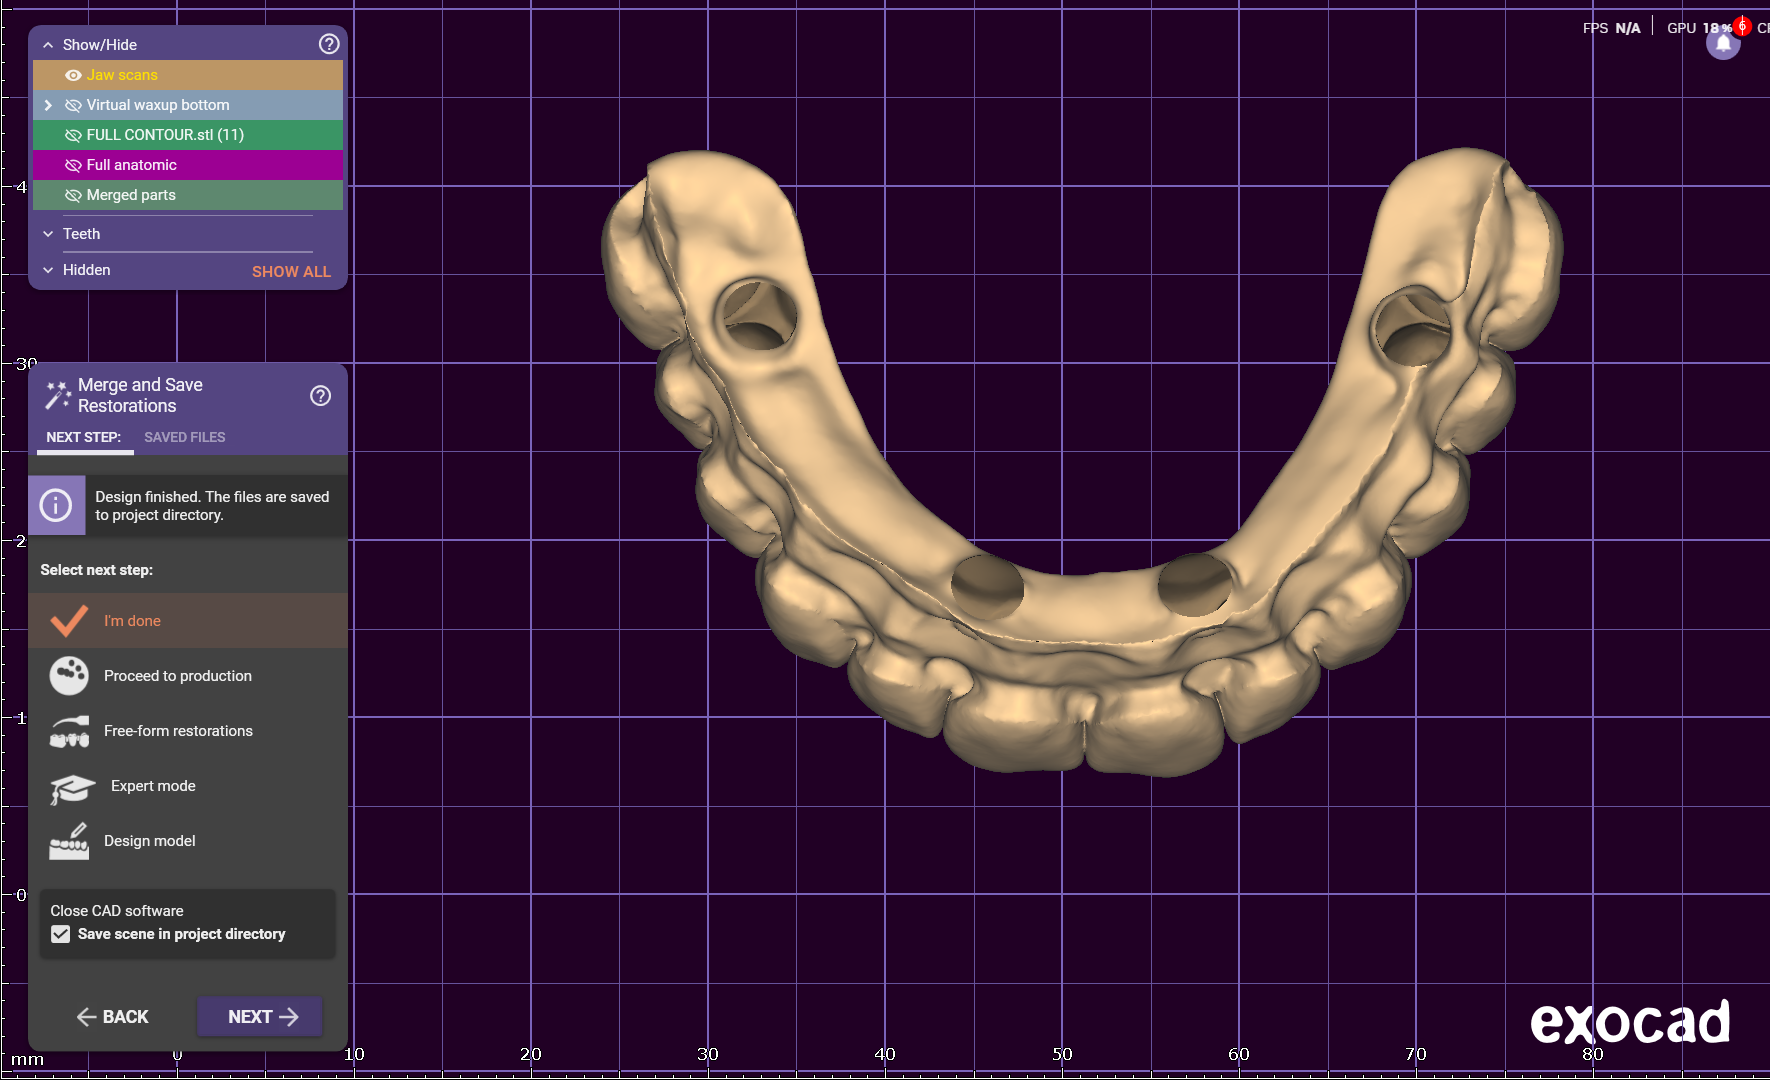
Task: Open the notification bell
Action: (x=1722, y=44)
